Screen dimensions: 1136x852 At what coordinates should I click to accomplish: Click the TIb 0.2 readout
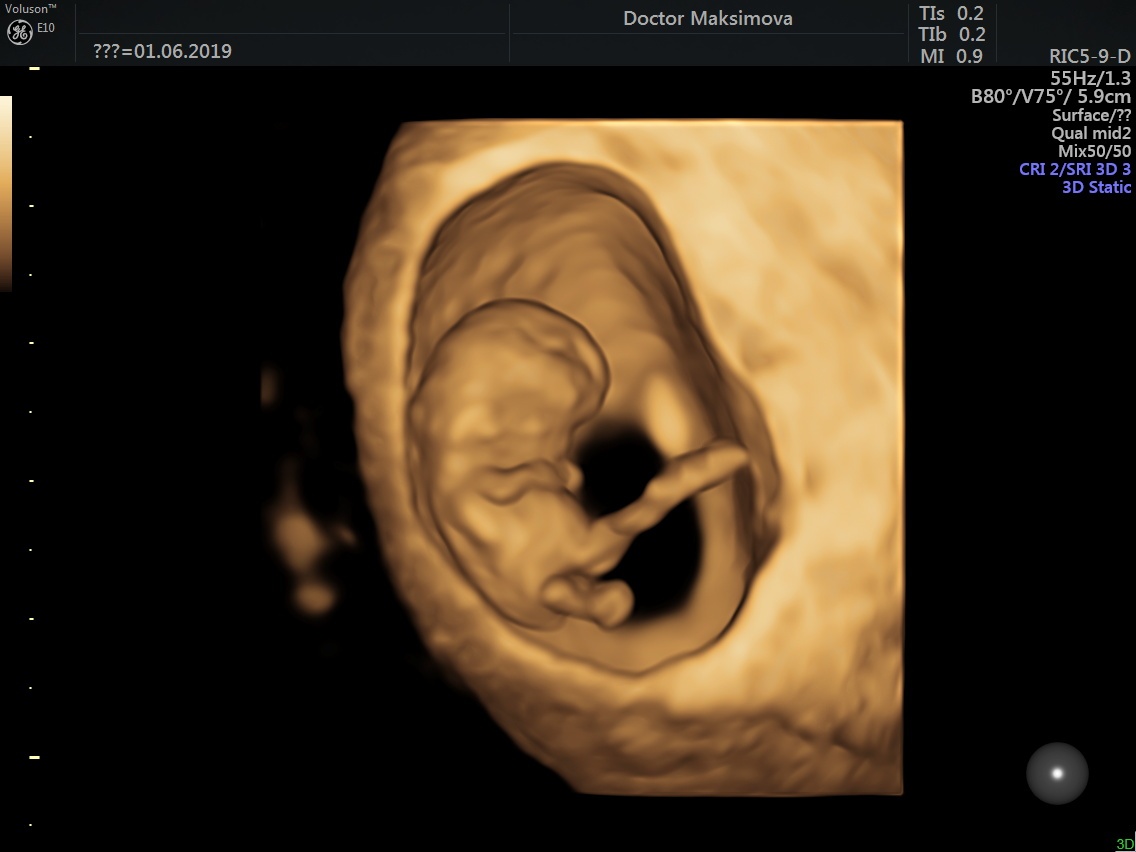tap(952, 34)
